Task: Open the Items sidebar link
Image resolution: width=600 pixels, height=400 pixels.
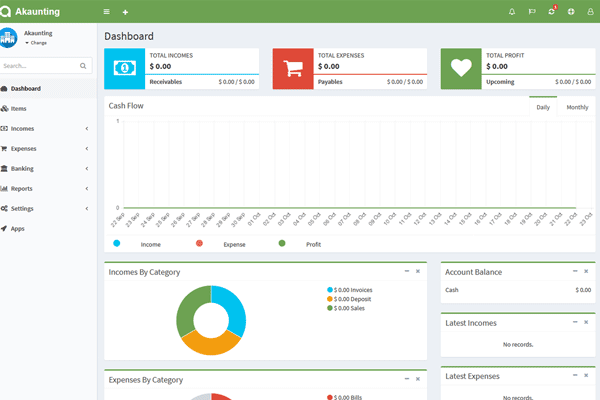Action: click(18, 108)
